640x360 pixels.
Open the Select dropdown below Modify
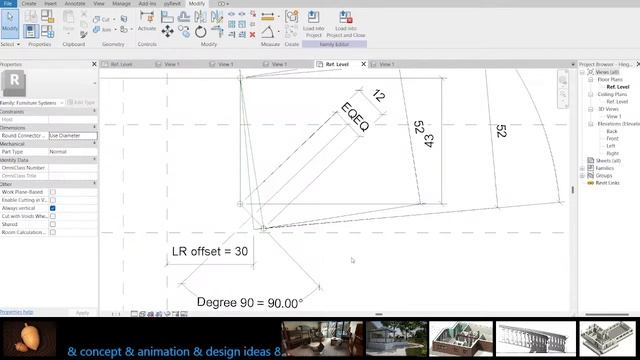tap(10, 44)
